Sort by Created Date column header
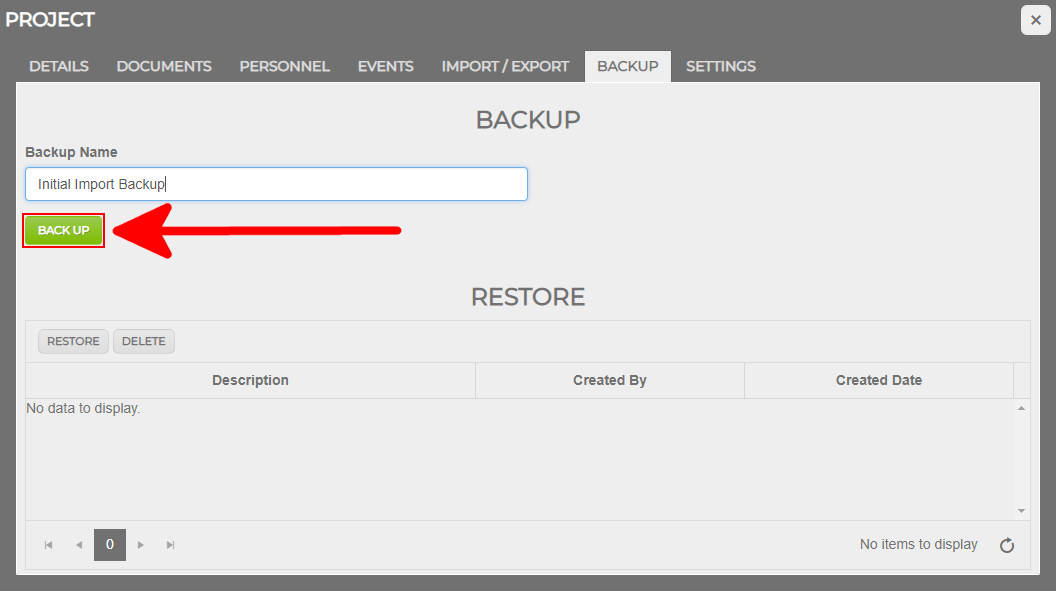The width and height of the screenshot is (1056, 591). [x=878, y=380]
